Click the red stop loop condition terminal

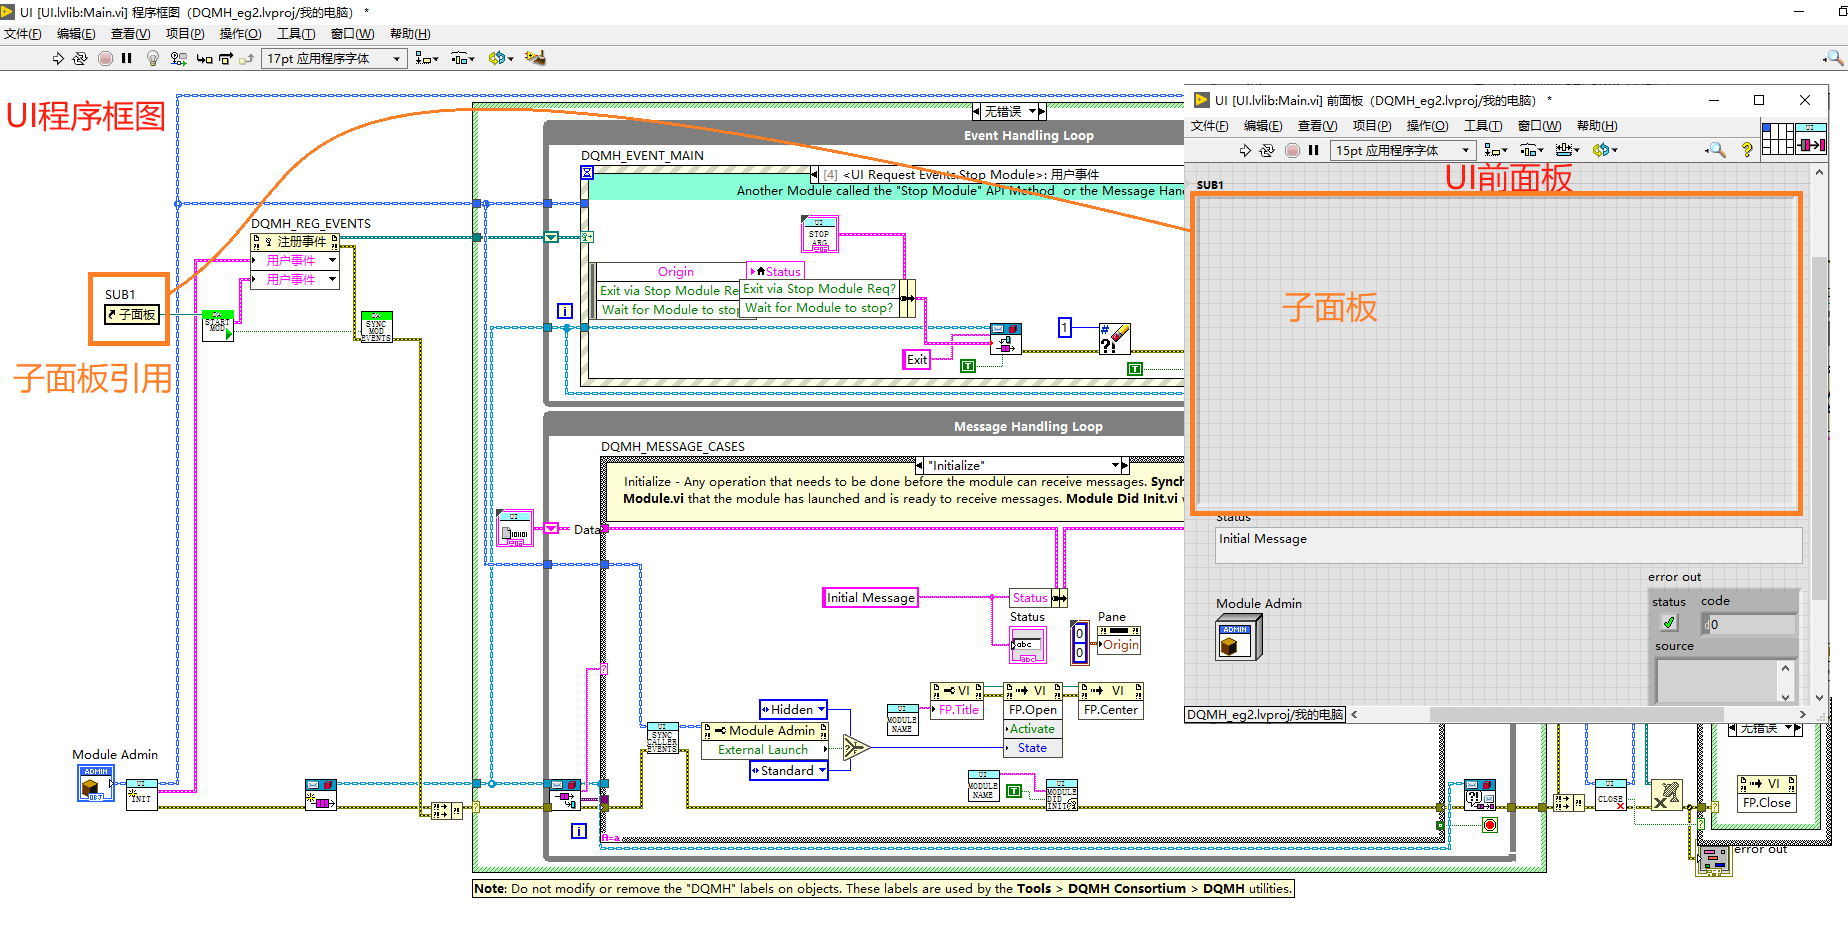[1490, 825]
